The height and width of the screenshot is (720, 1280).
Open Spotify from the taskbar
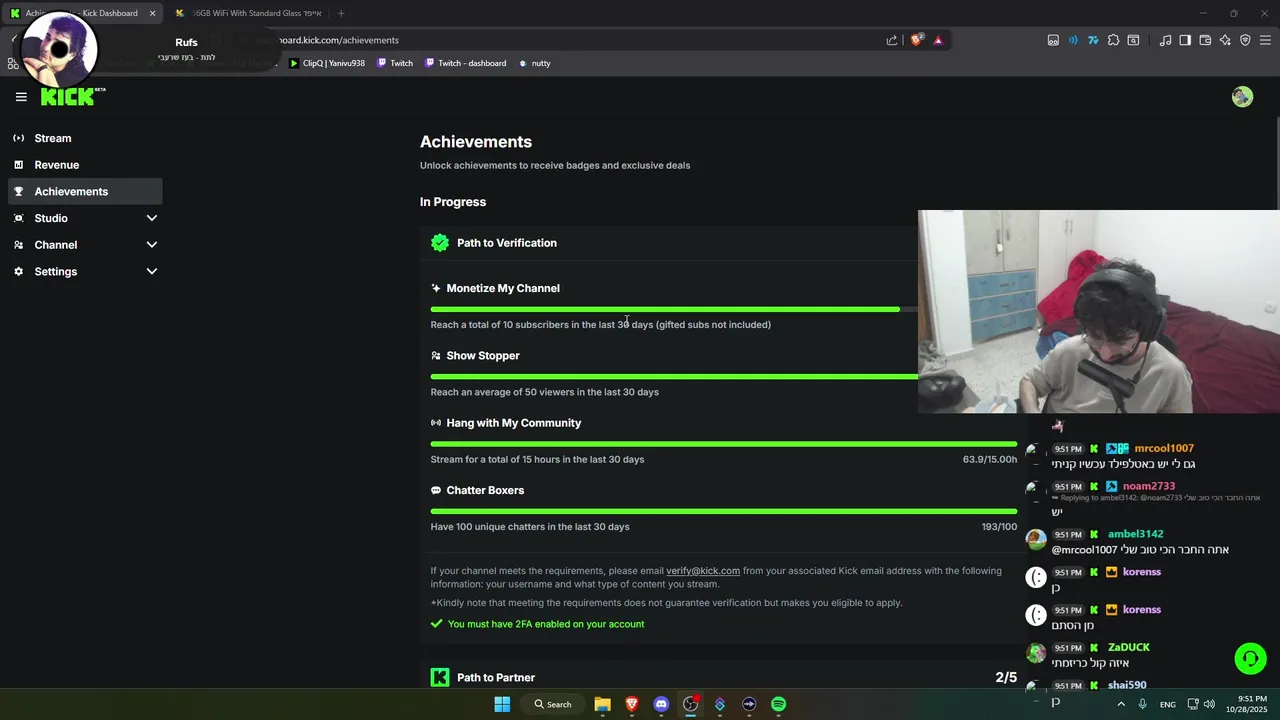[778, 704]
